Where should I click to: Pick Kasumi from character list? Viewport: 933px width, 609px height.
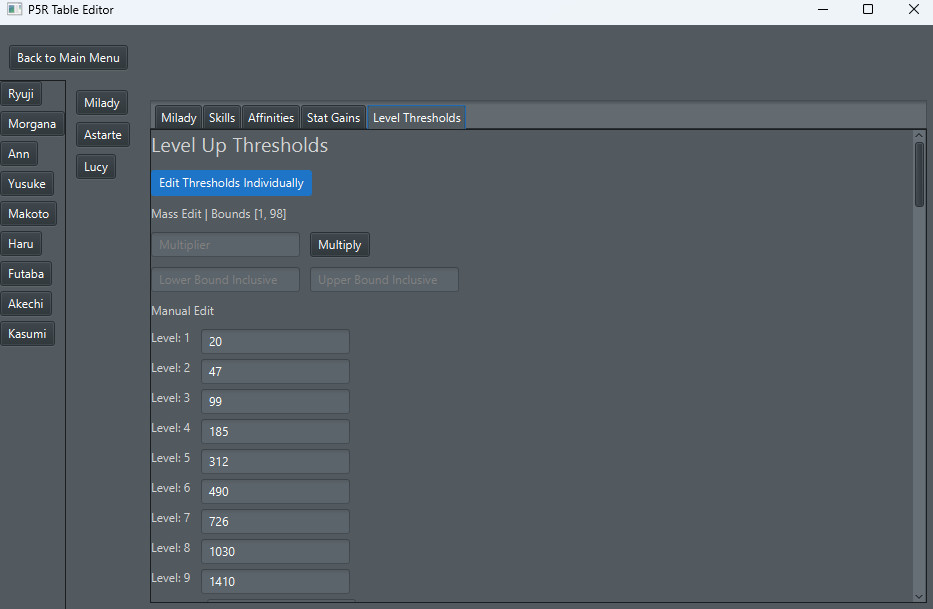pos(27,334)
